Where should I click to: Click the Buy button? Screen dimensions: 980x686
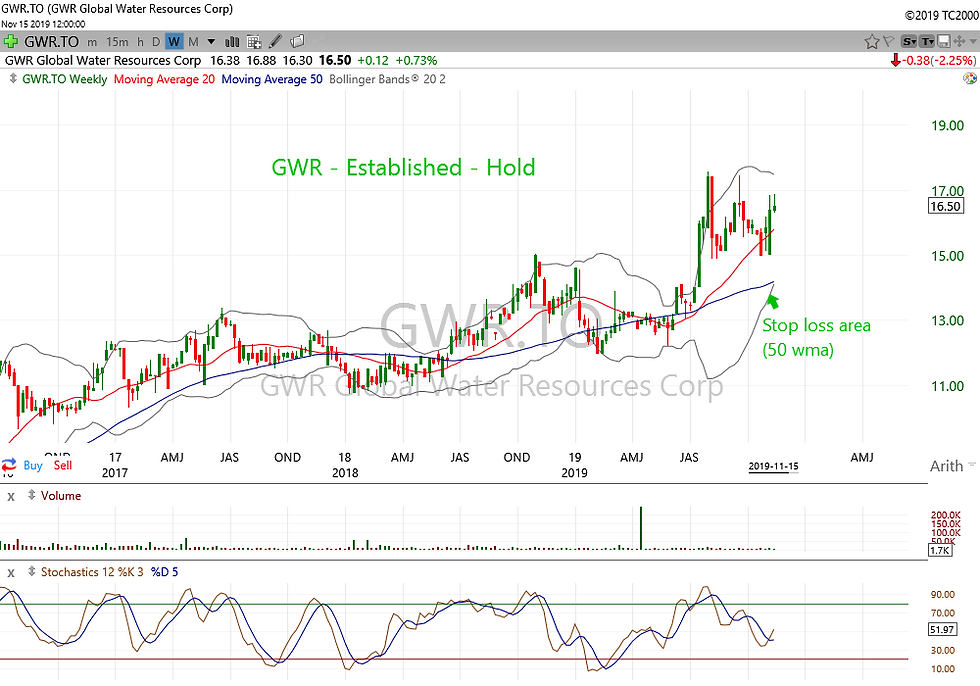tap(32, 465)
